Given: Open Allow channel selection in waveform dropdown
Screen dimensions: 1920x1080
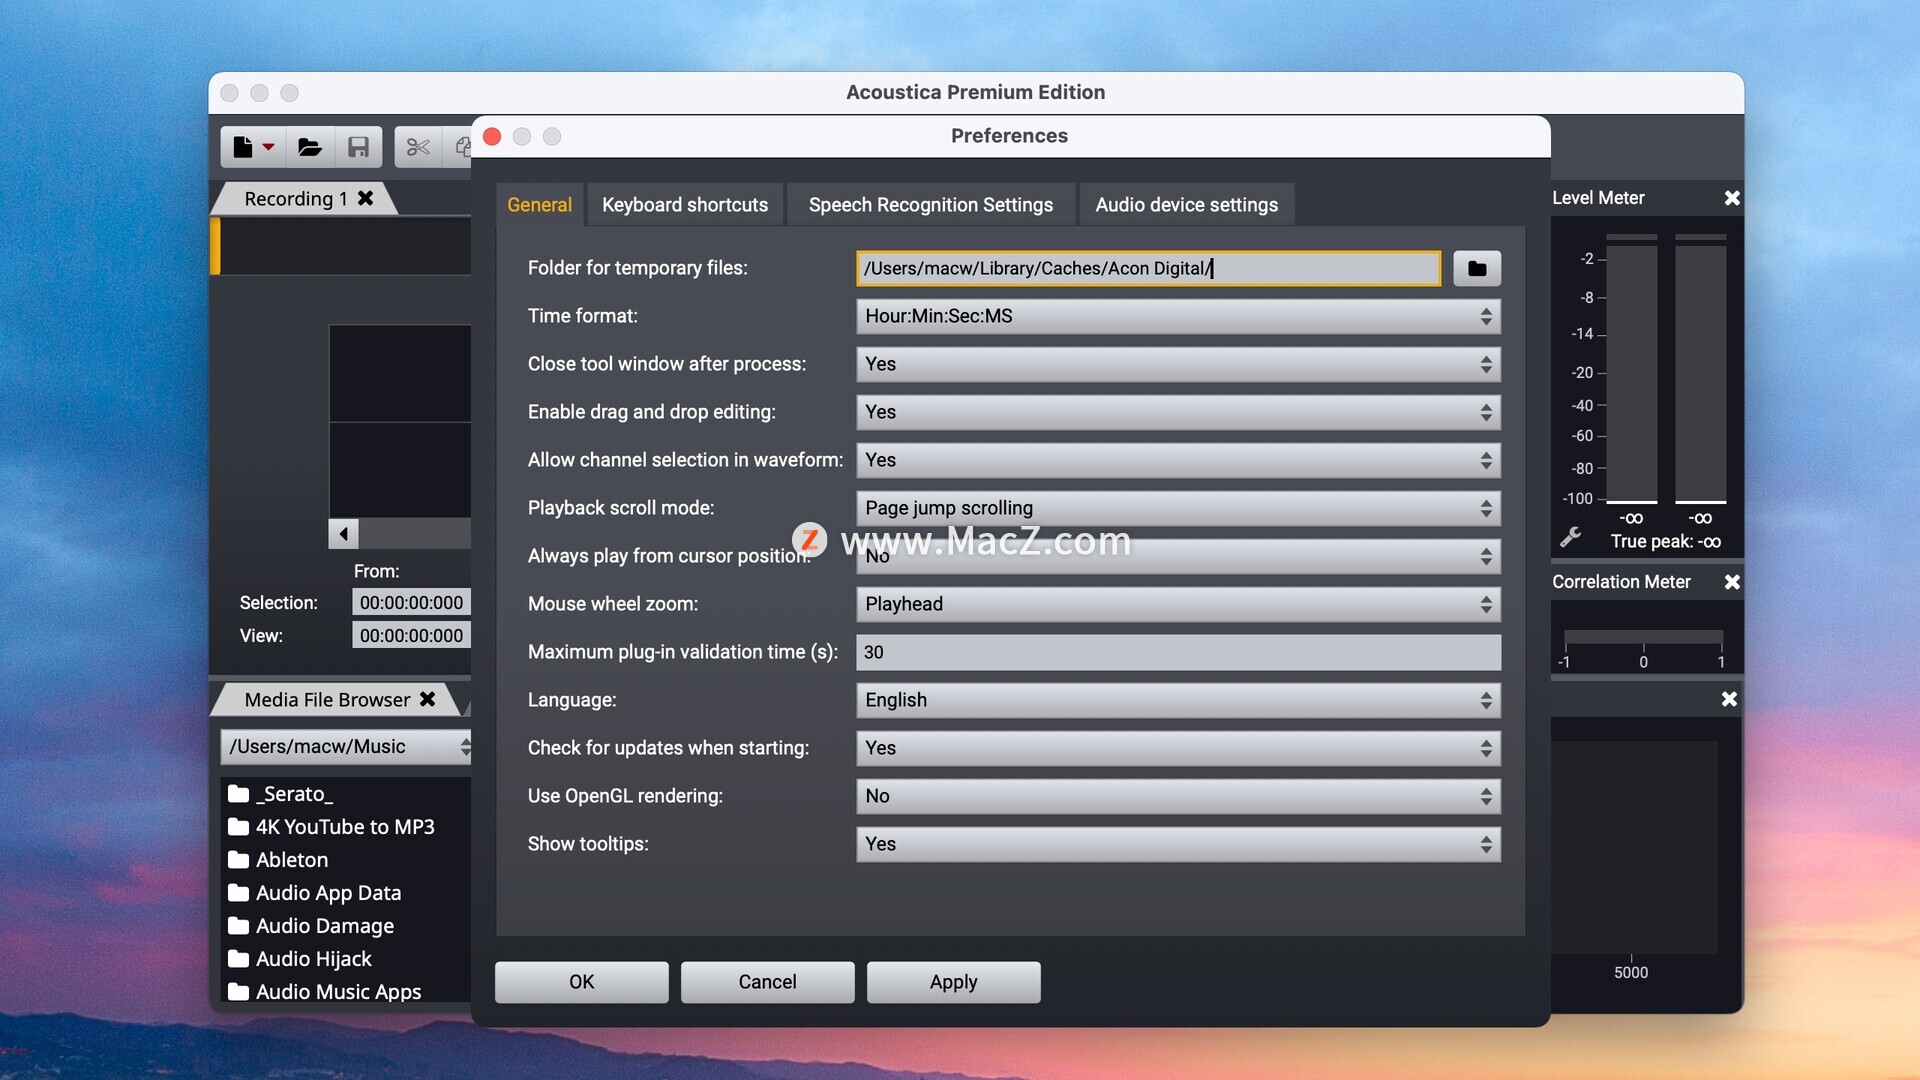Looking at the screenshot, I should tap(1178, 460).
